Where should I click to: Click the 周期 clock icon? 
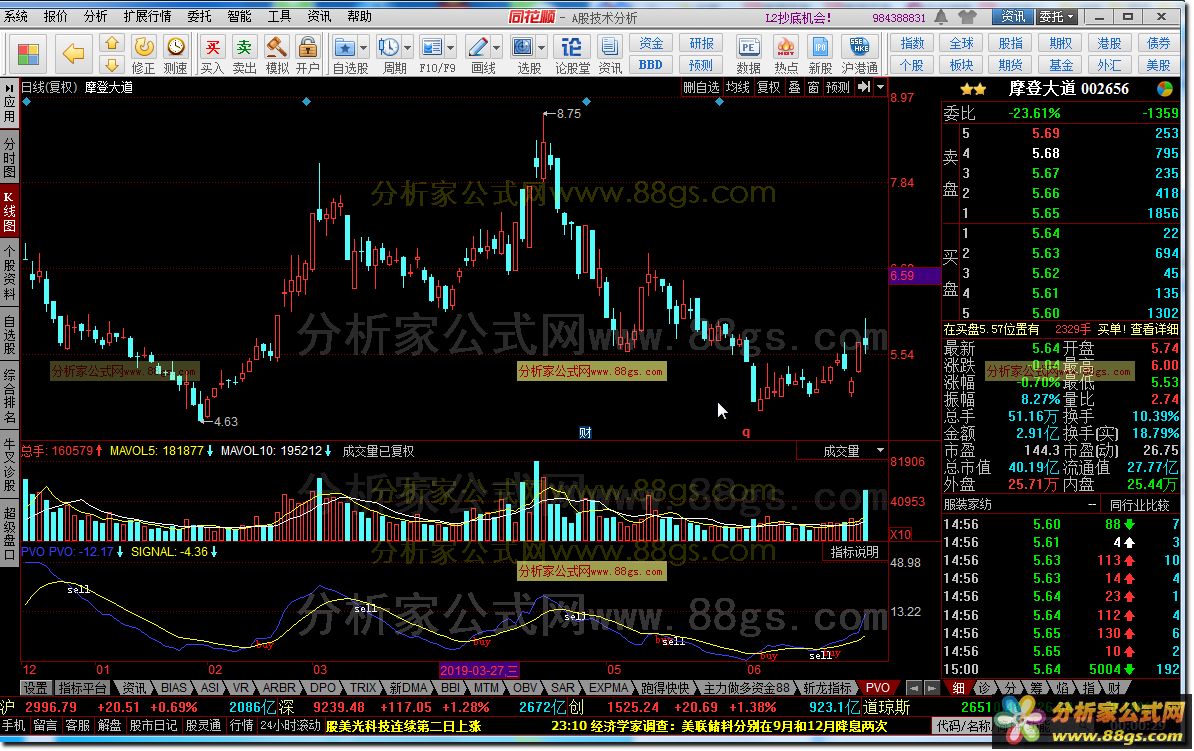pyautogui.click(x=388, y=47)
